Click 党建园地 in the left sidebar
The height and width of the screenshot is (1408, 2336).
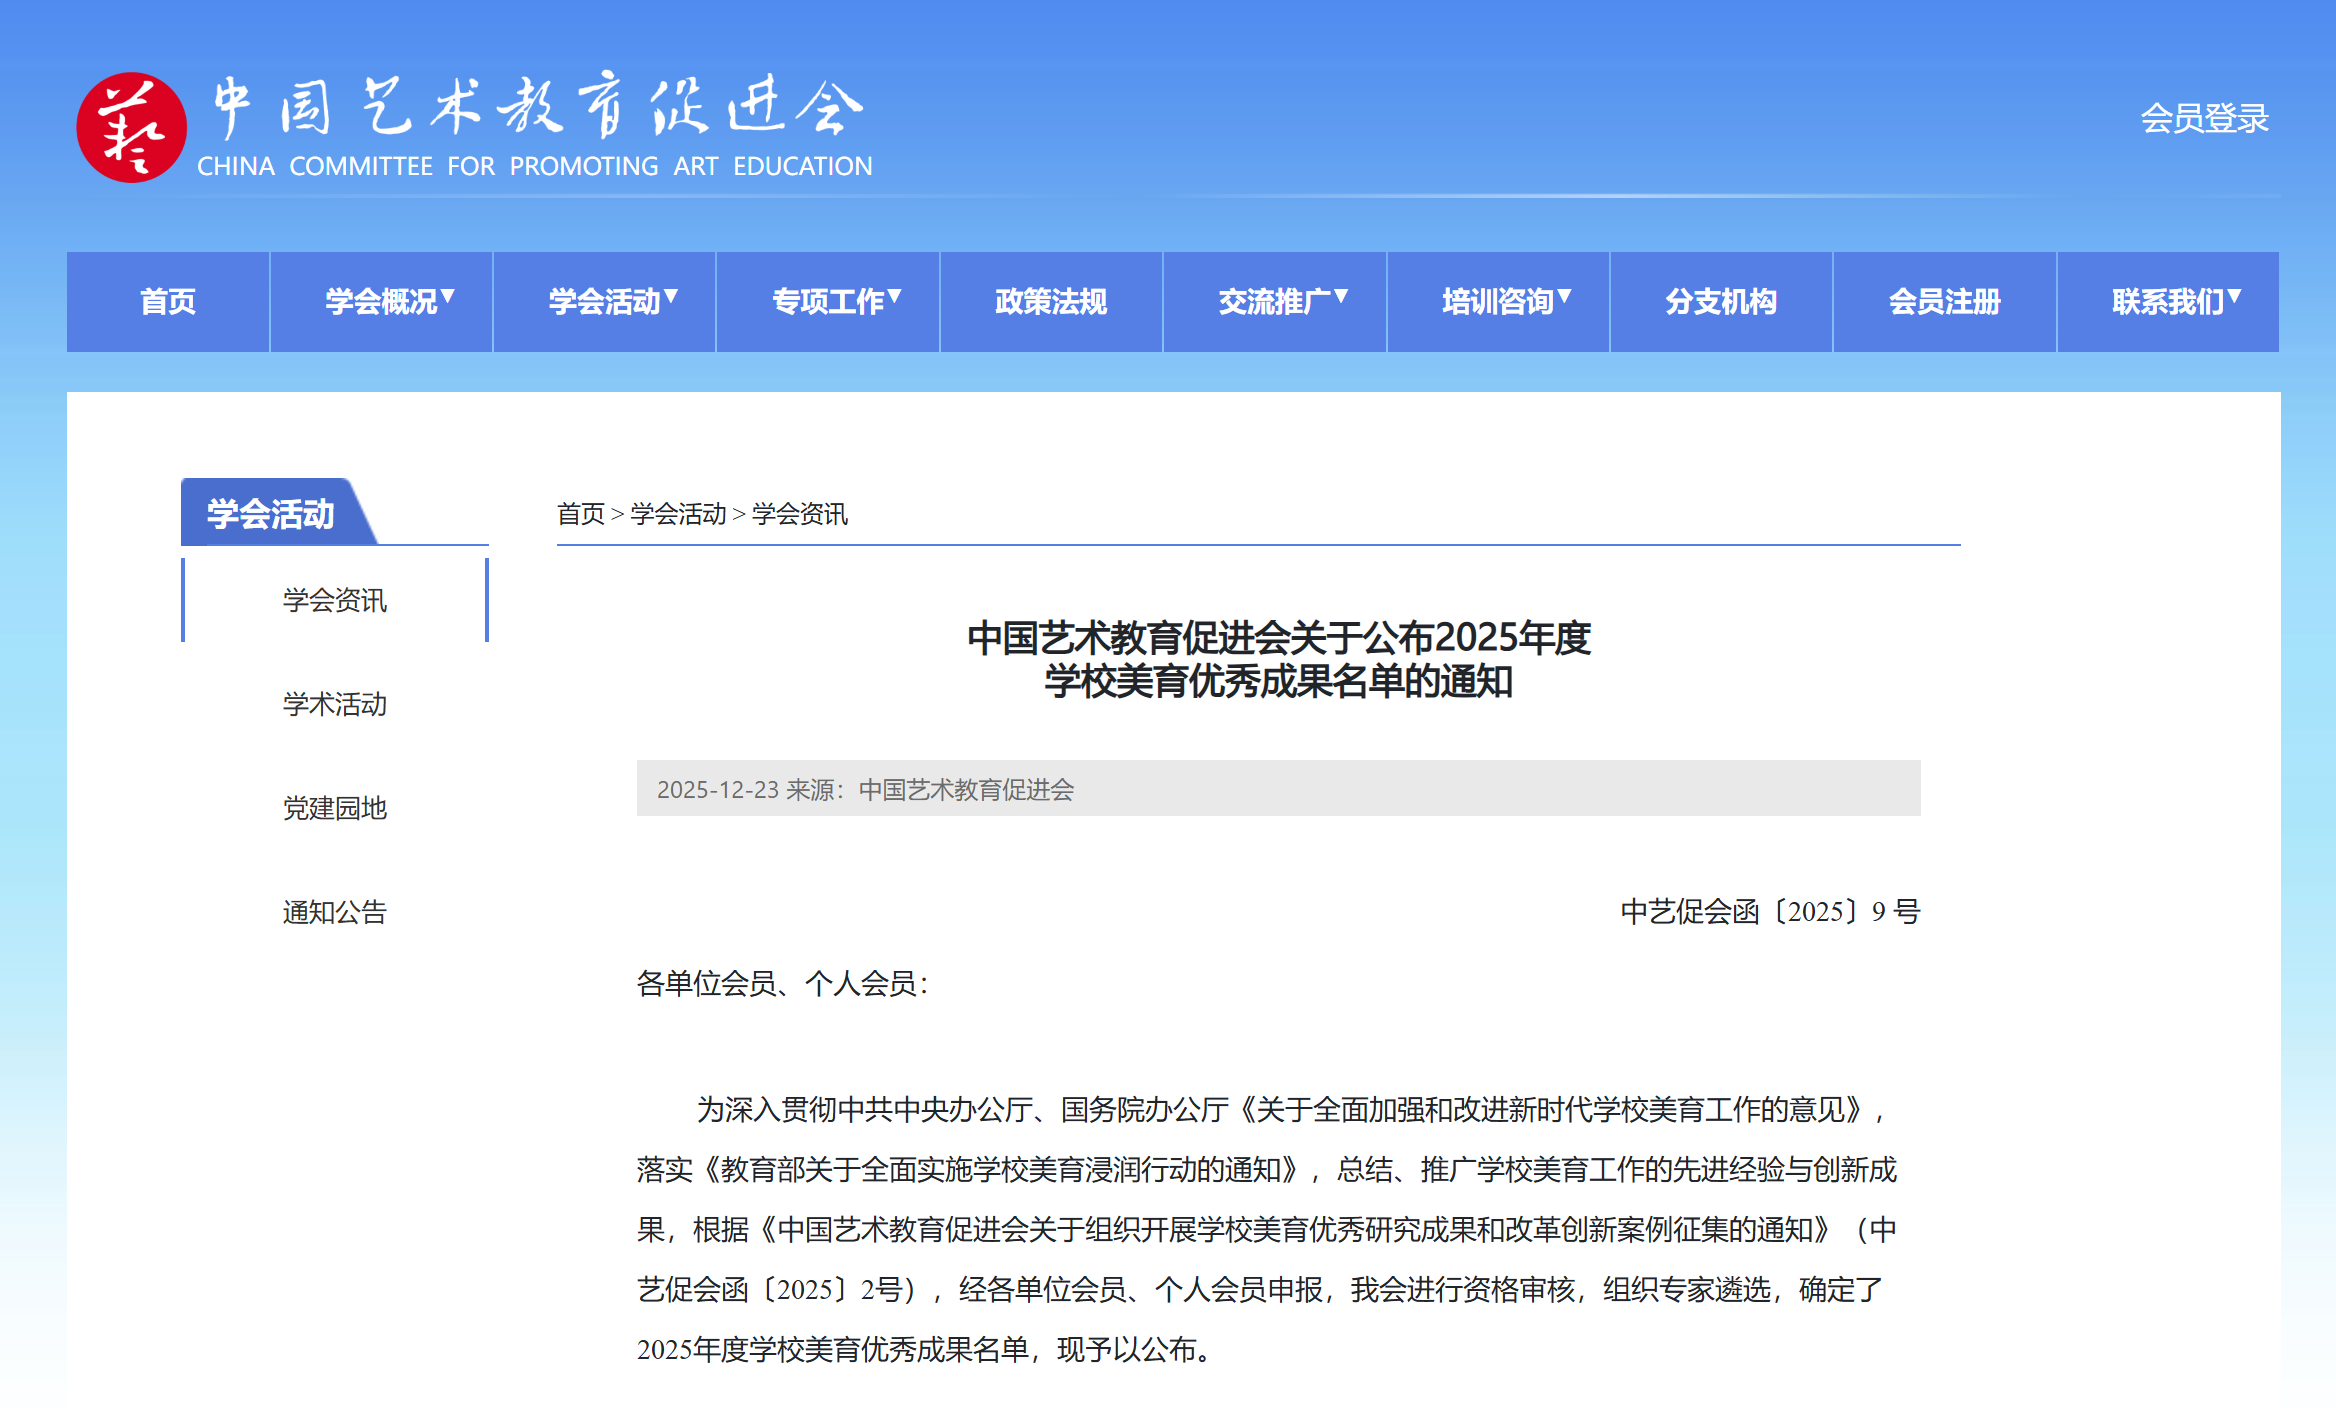point(333,809)
